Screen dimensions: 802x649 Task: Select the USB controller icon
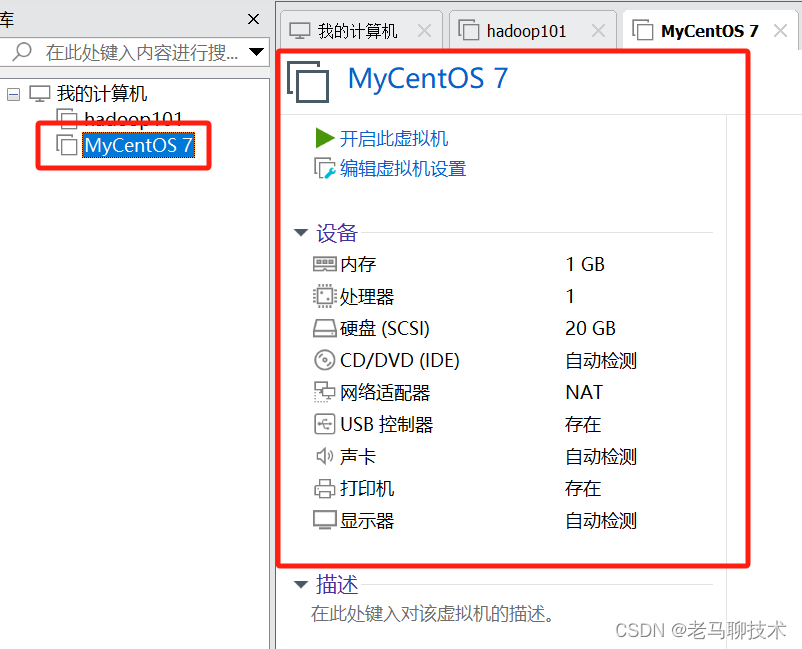click(324, 424)
